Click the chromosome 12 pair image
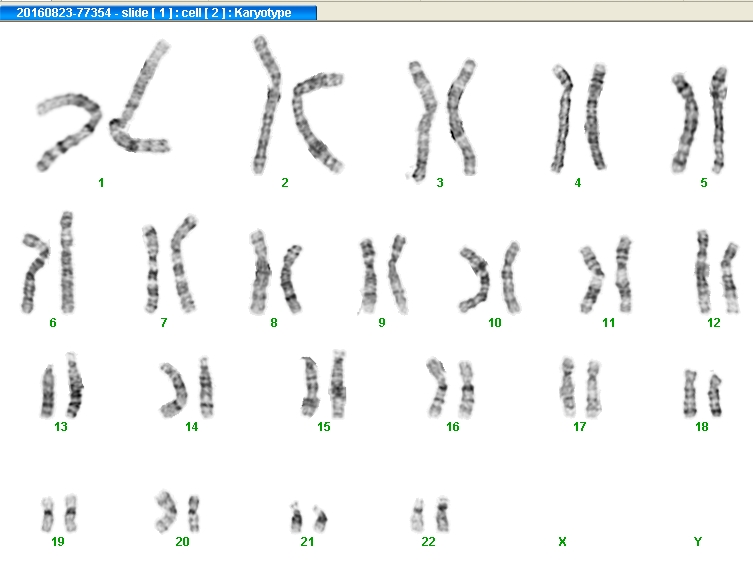The height and width of the screenshot is (582, 753). pos(717,271)
